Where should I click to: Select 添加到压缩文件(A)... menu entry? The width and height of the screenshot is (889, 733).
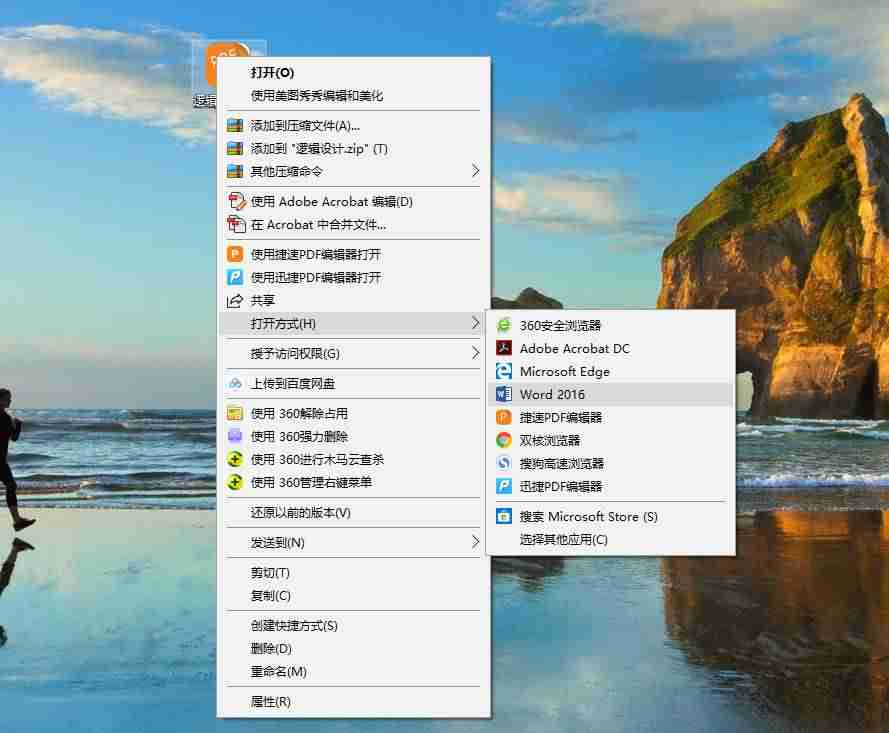pos(353,125)
